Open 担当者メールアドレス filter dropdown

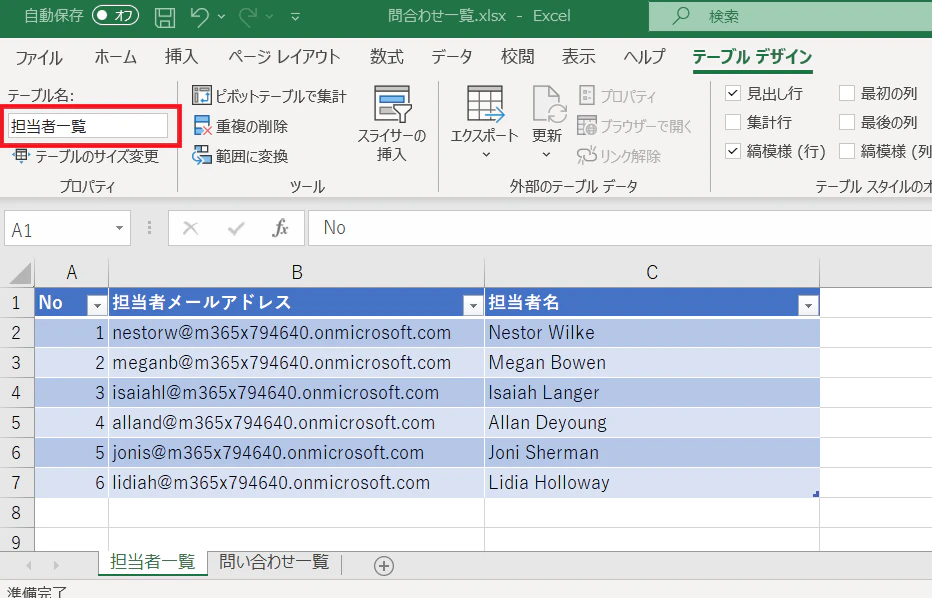tap(473, 306)
